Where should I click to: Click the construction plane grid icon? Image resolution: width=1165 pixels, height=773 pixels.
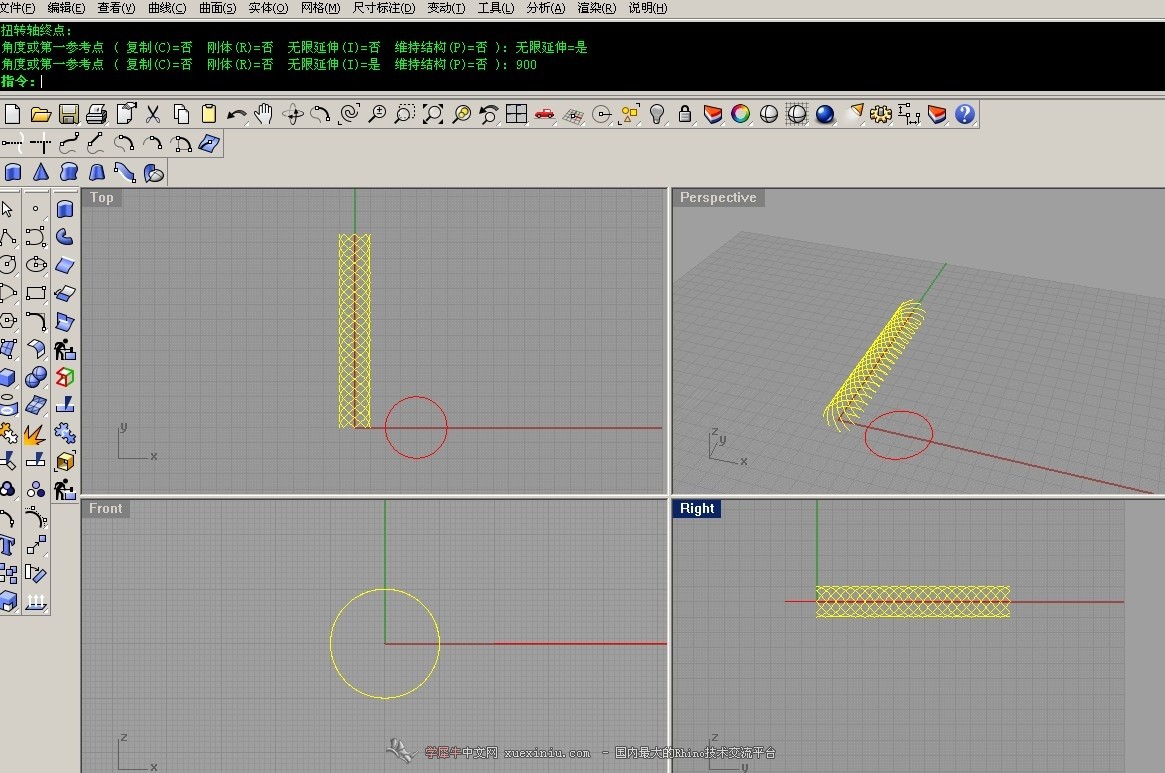click(x=573, y=114)
